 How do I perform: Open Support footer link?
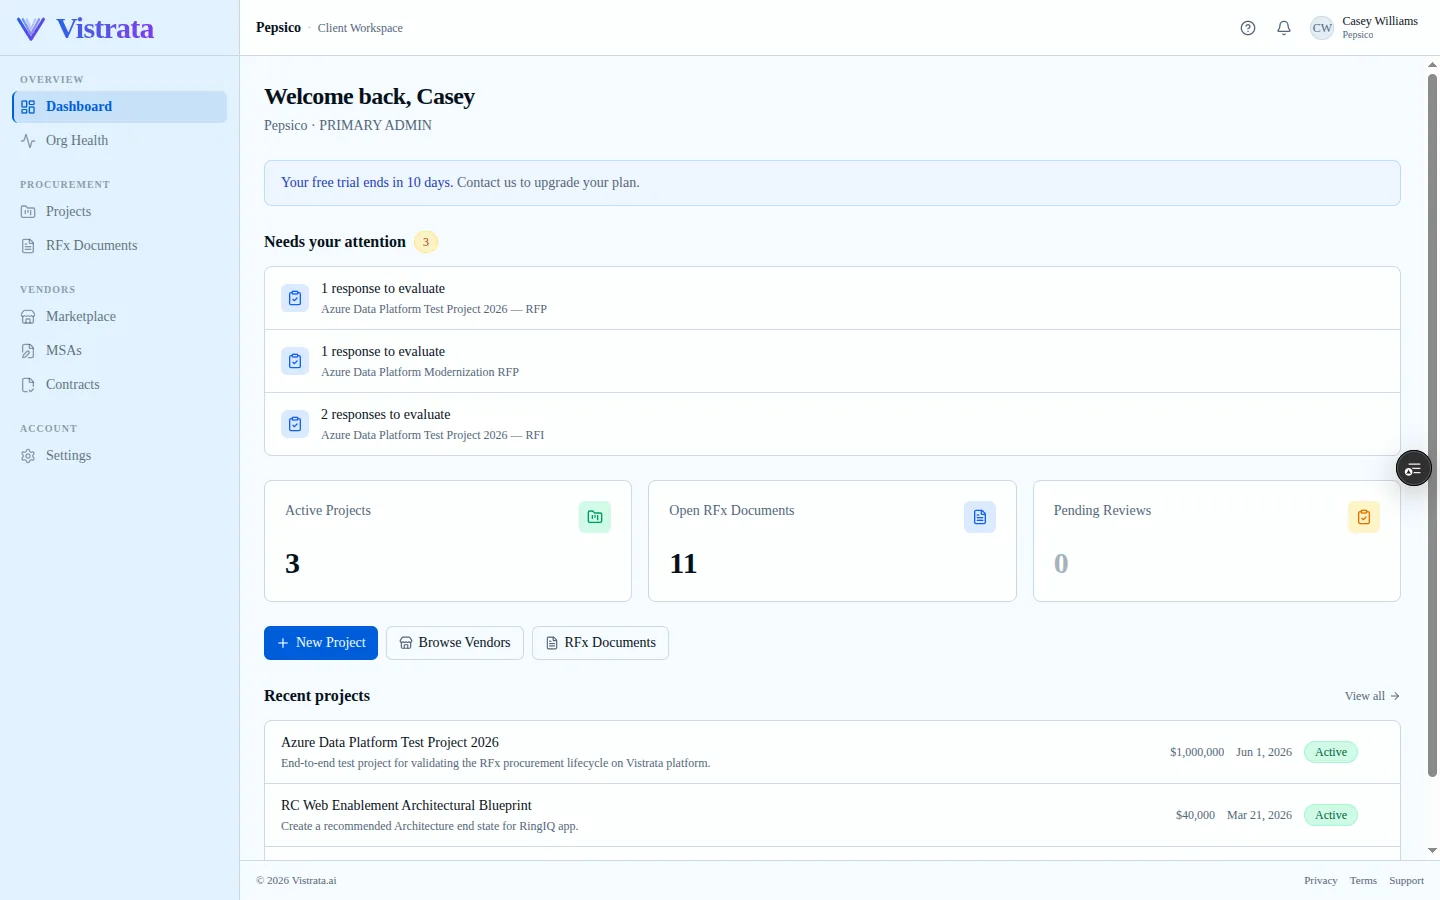tap(1406, 881)
